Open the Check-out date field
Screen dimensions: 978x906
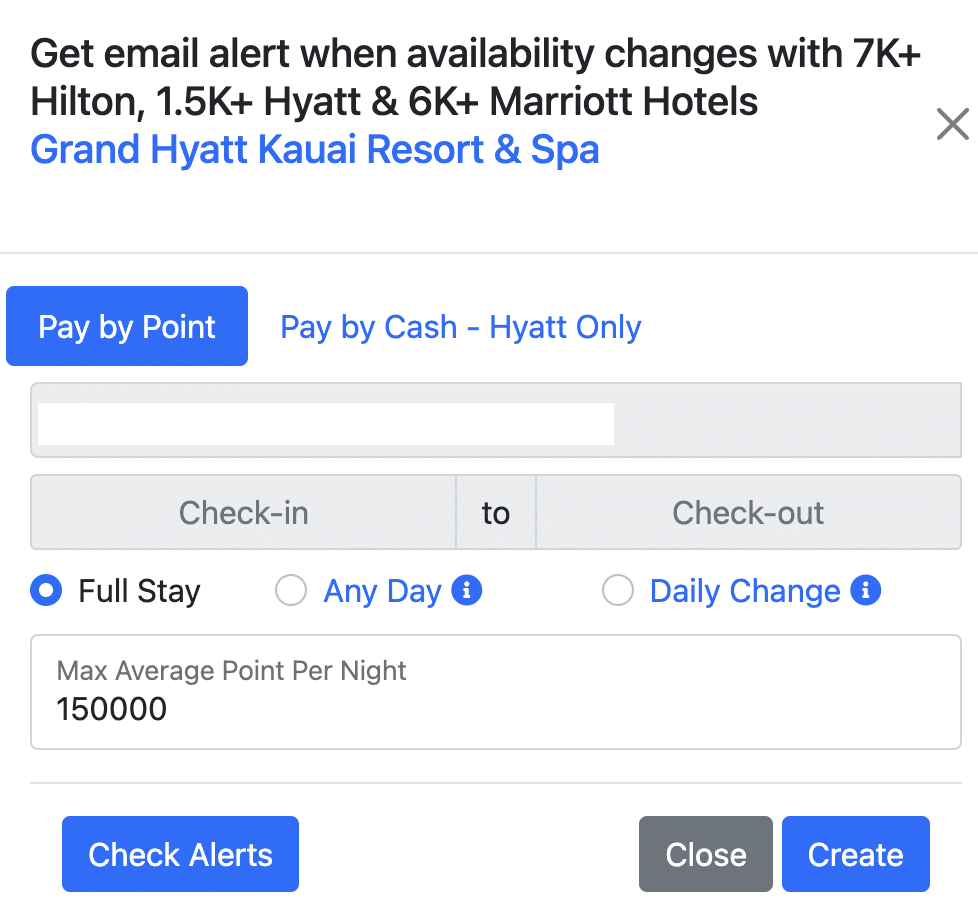click(748, 513)
